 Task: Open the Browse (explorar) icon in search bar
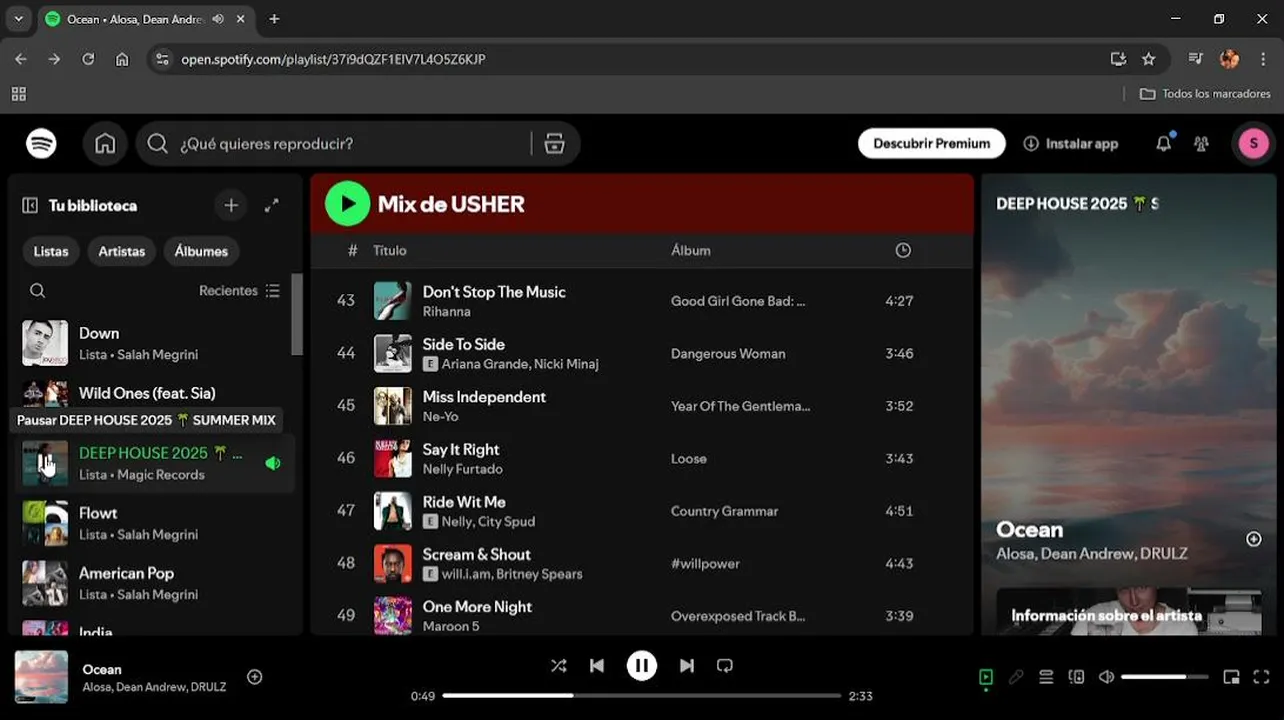[554, 144]
